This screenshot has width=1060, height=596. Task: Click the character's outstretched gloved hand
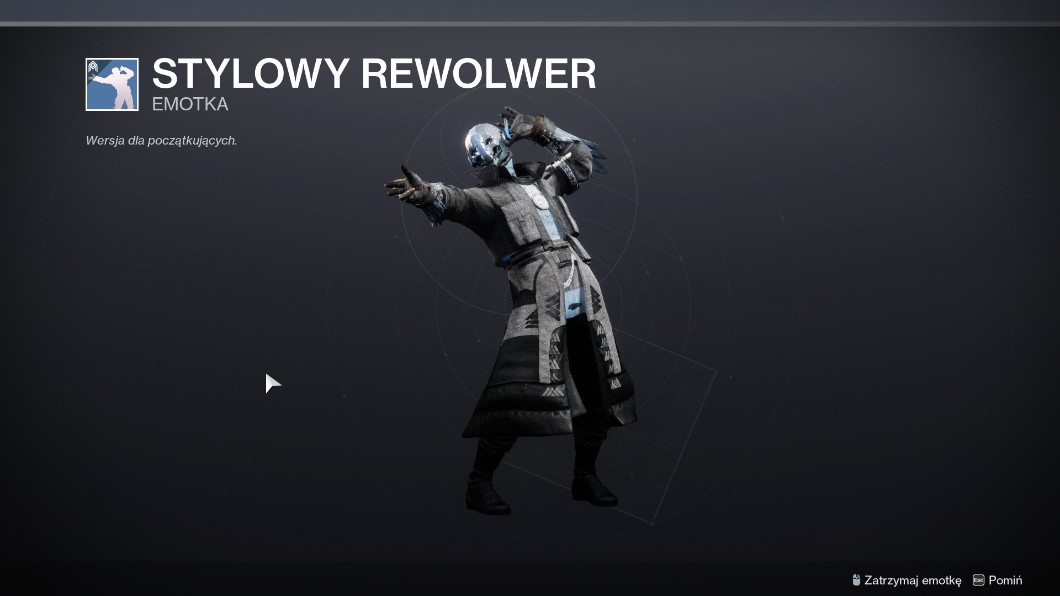[407, 186]
